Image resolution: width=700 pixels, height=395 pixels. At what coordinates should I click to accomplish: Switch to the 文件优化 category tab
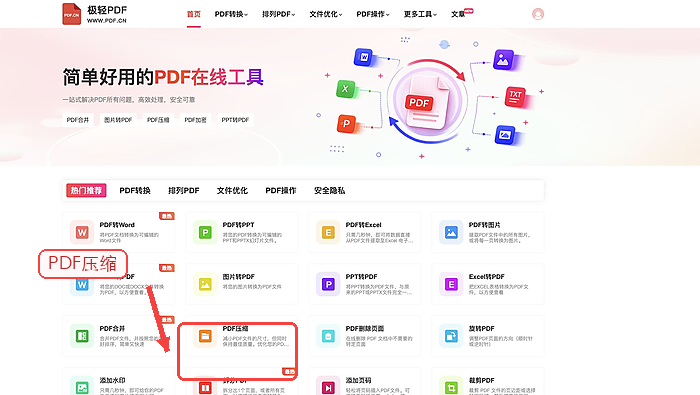pyautogui.click(x=232, y=191)
